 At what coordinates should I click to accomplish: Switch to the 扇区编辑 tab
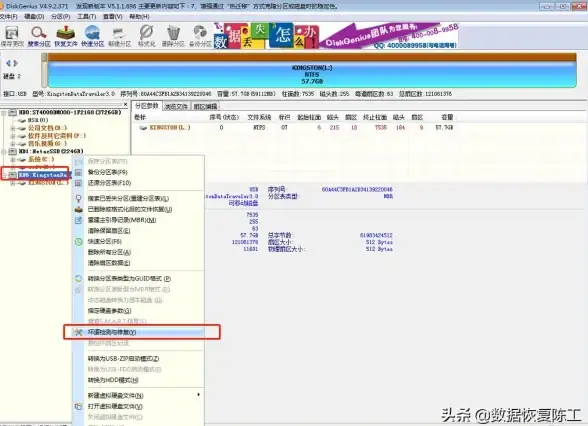[x=206, y=106]
